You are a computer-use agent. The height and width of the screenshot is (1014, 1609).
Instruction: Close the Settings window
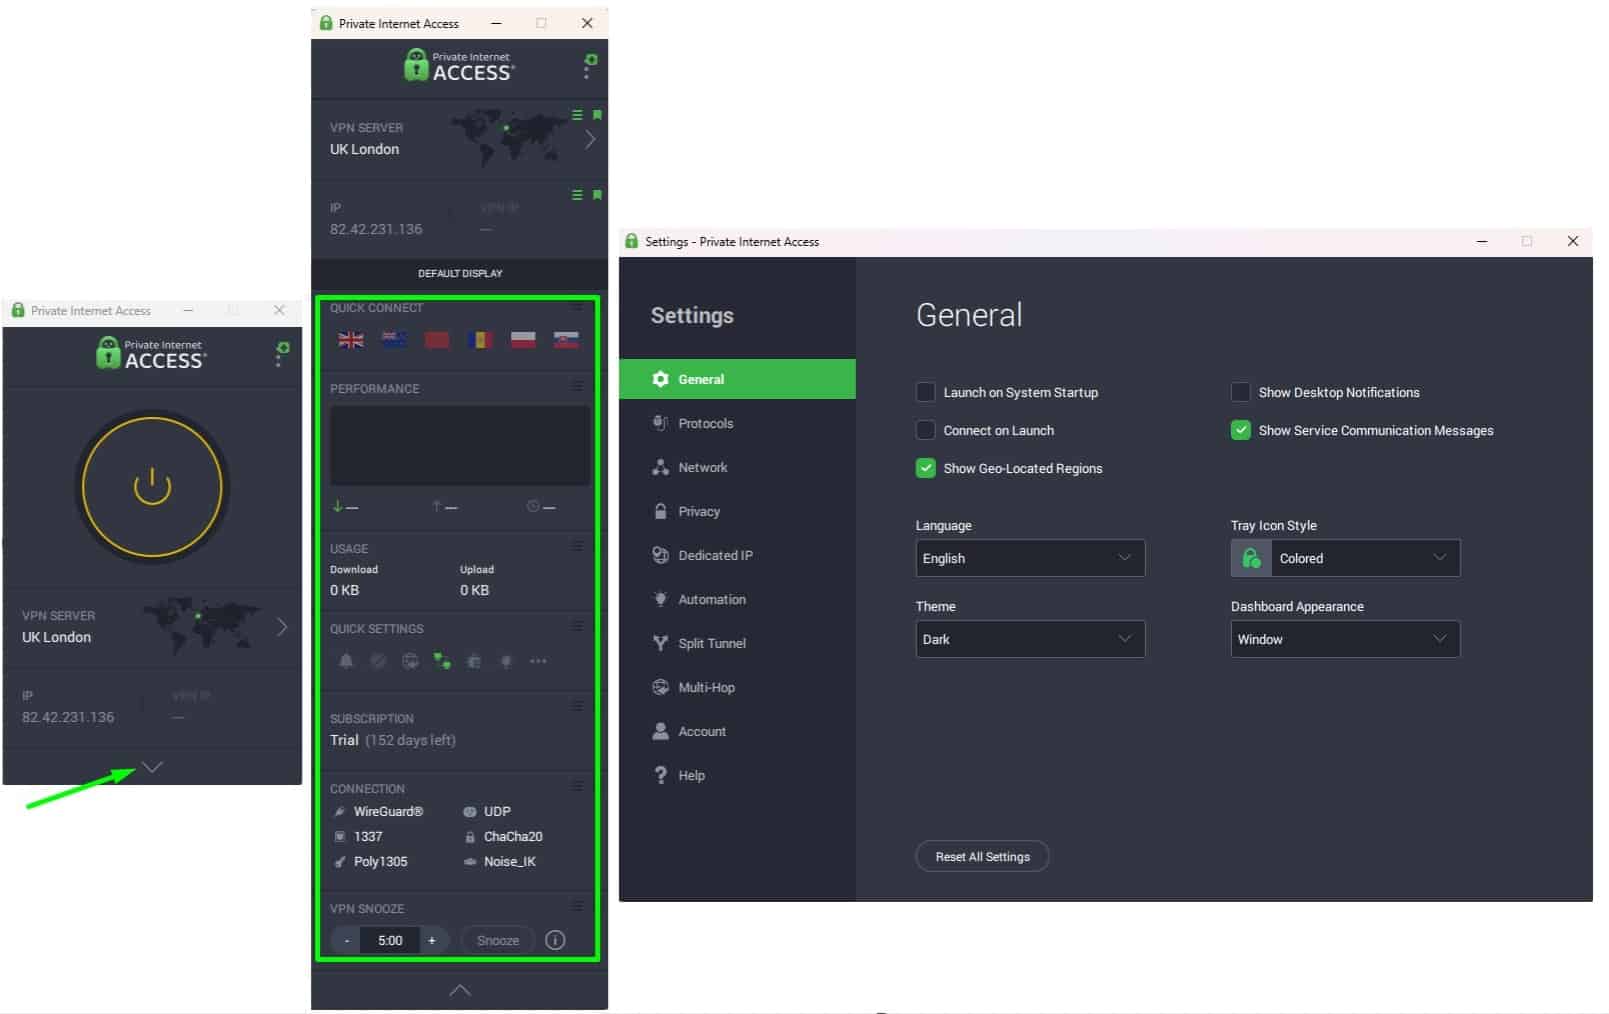pyautogui.click(x=1573, y=241)
